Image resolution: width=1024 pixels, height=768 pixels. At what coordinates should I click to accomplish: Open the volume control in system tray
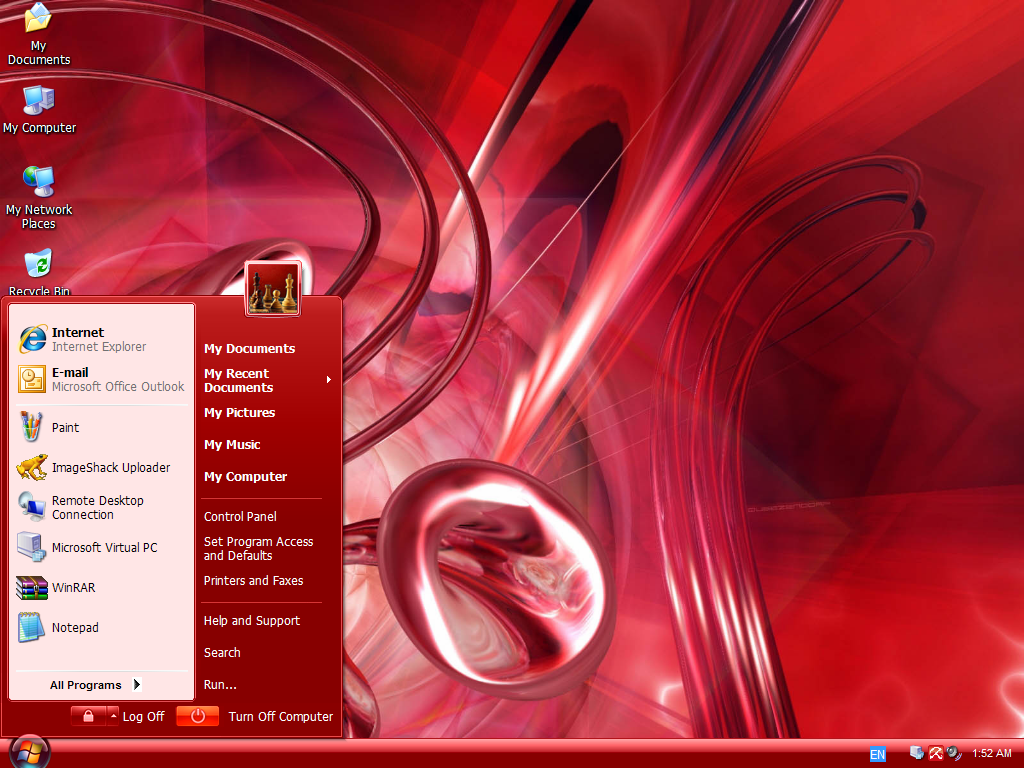(953, 753)
